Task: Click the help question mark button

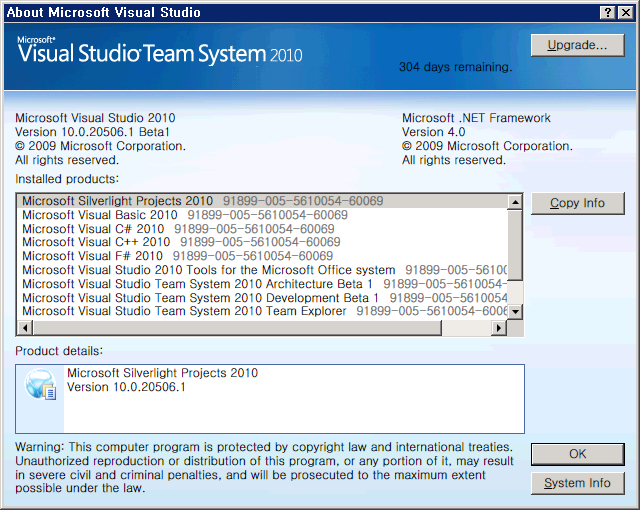Action: 607,12
